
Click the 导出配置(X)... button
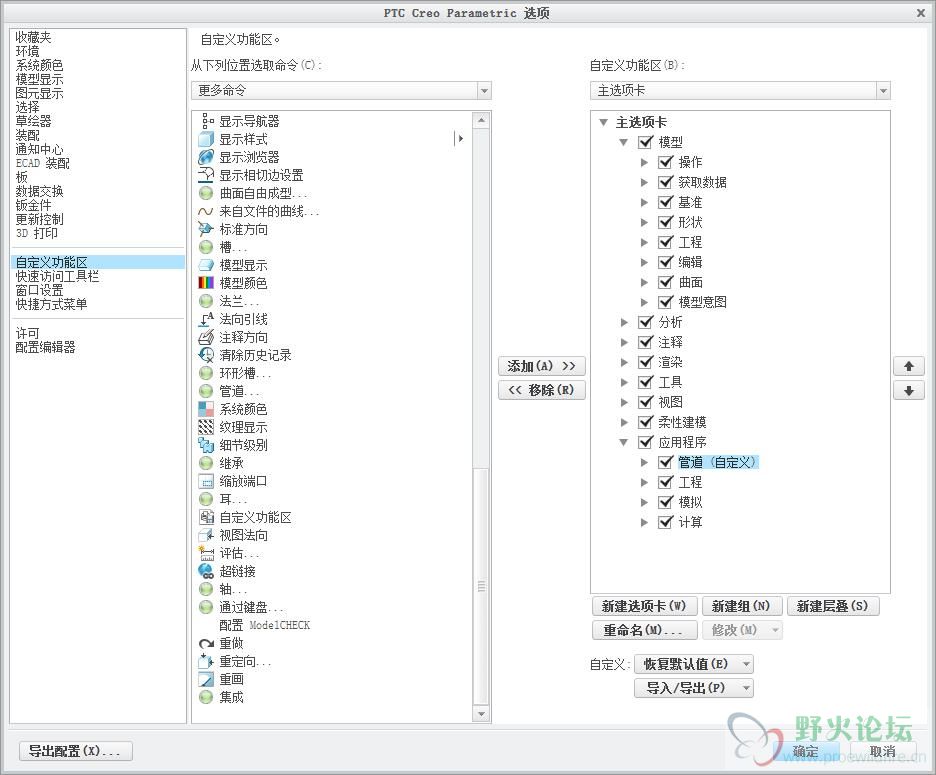tap(75, 751)
